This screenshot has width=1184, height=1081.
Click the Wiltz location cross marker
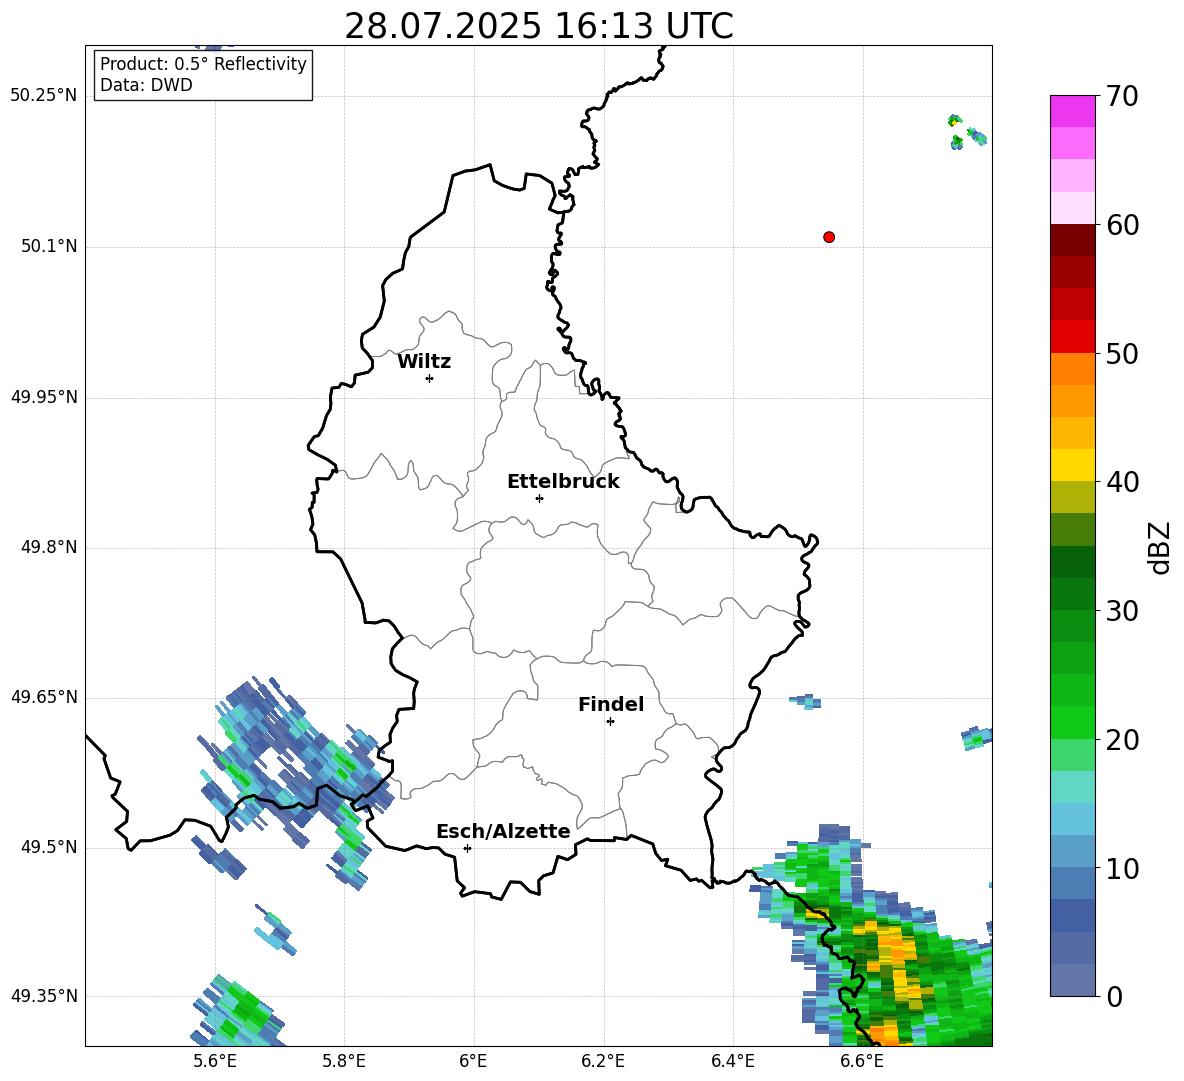pyautogui.click(x=430, y=378)
